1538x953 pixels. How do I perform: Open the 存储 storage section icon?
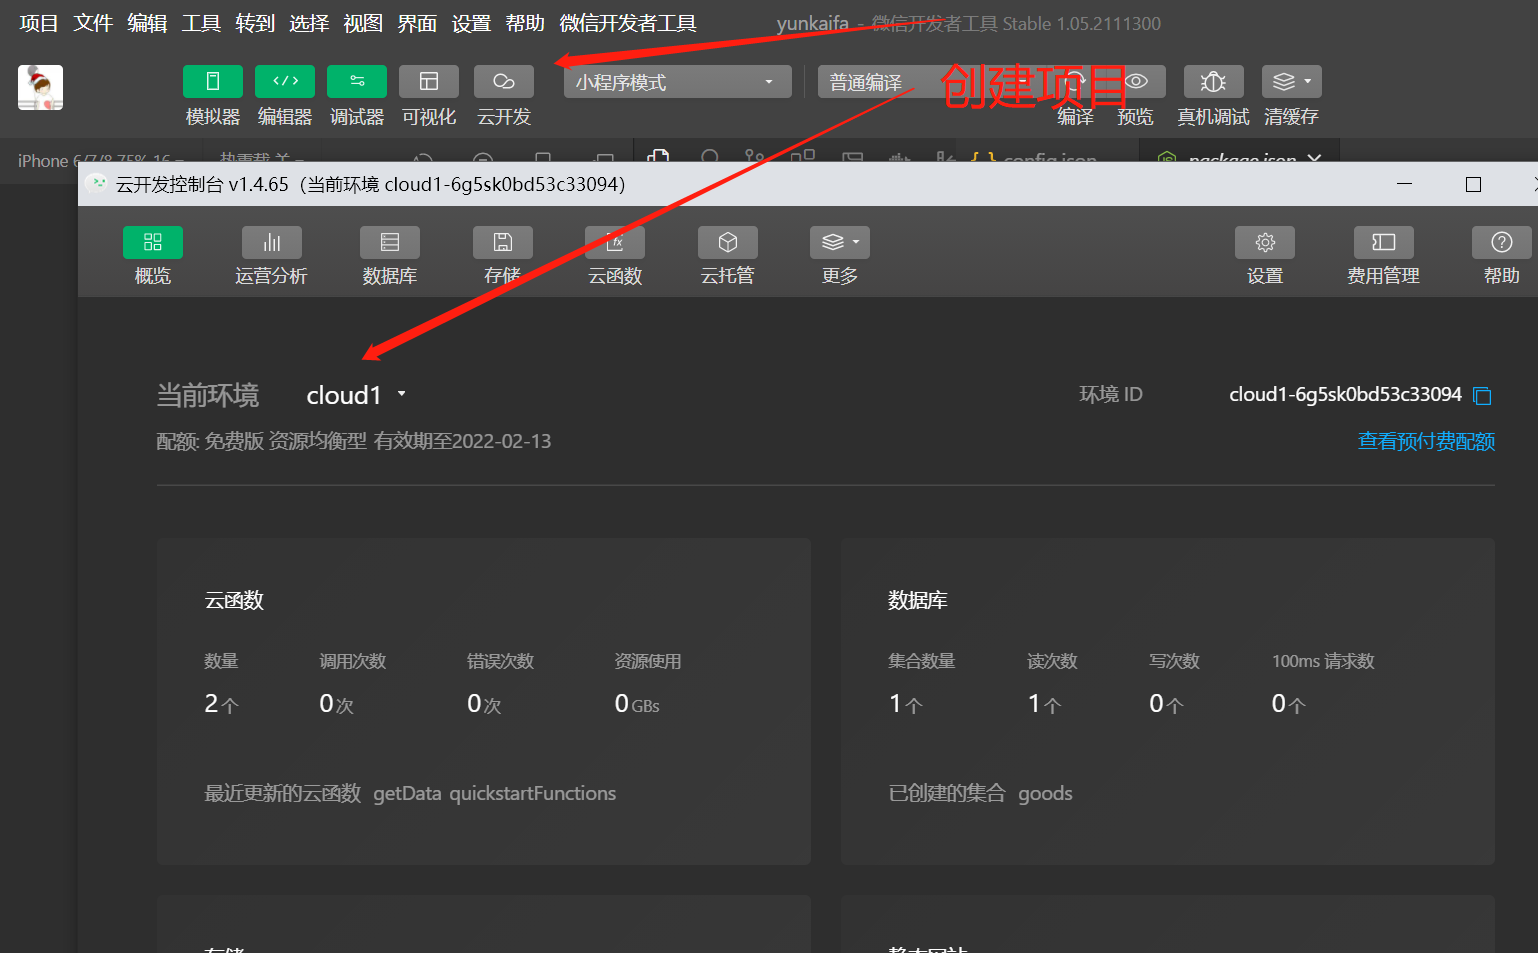tap(503, 243)
